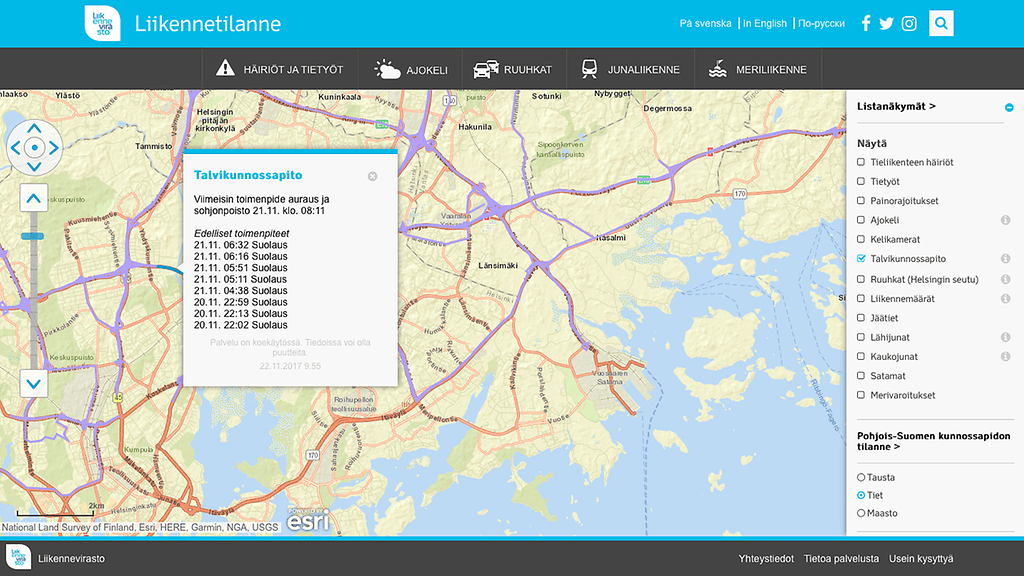Screen dimensions: 1024x576
Task: Click the info icon next to Ajokeli
Action: click(x=1005, y=220)
